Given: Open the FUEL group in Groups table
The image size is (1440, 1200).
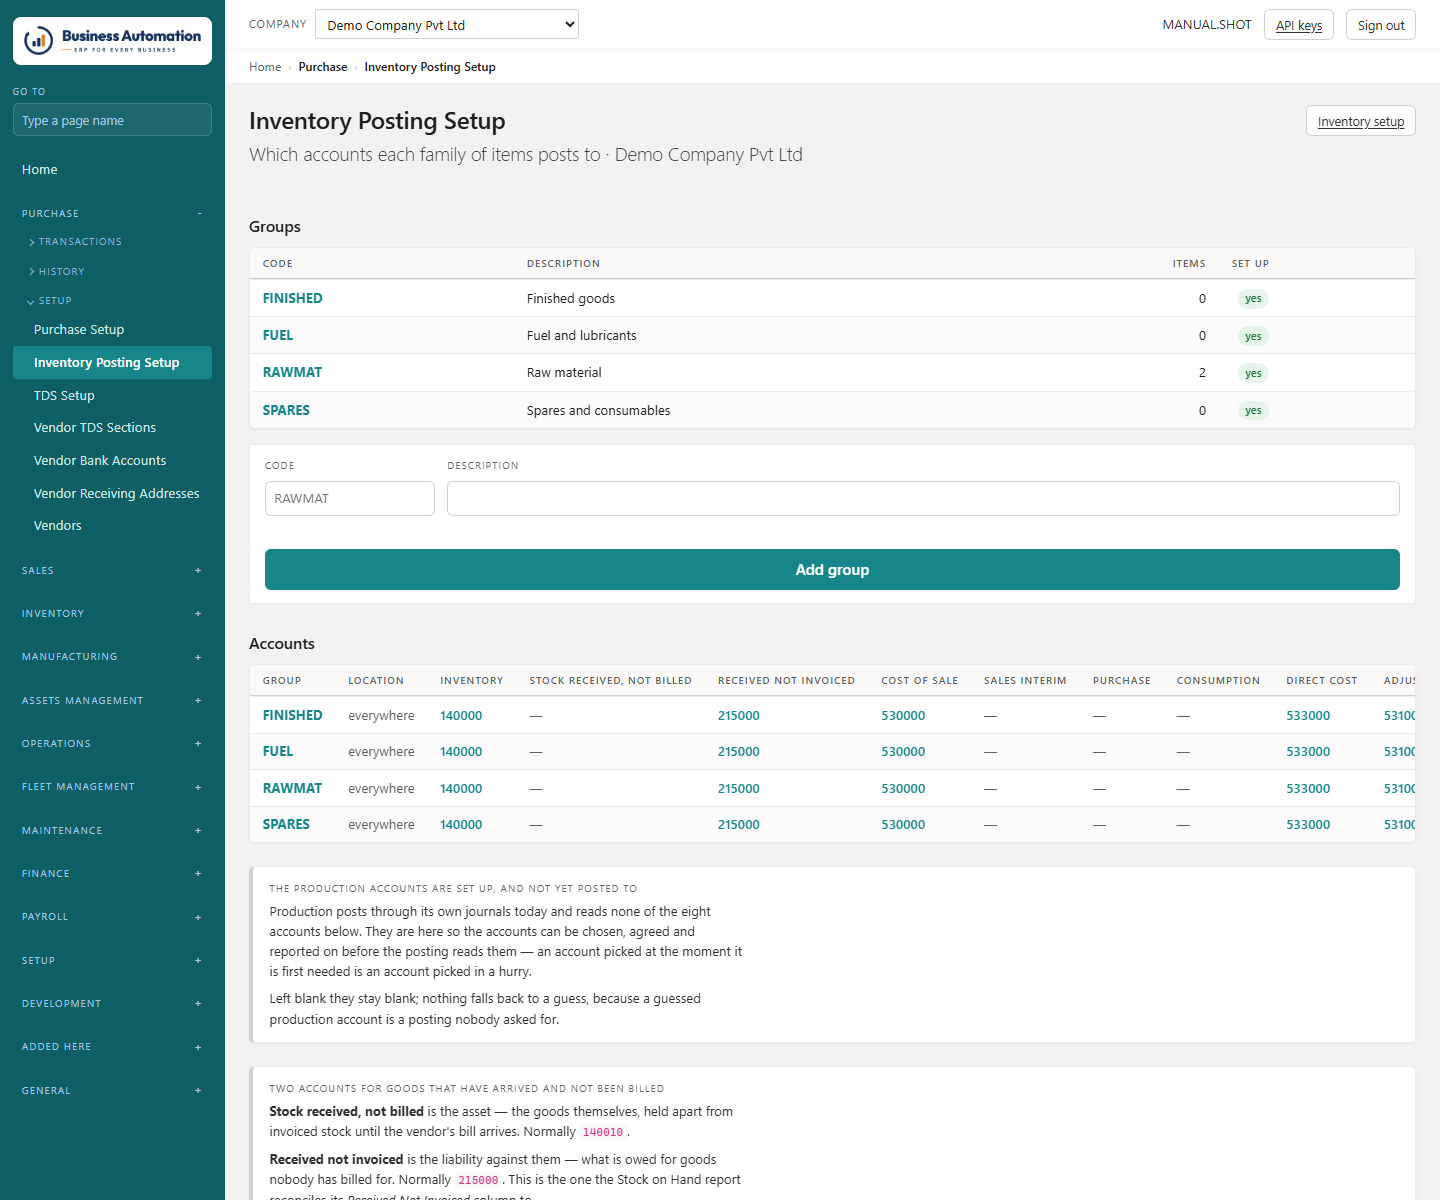Looking at the screenshot, I should coord(278,336).
